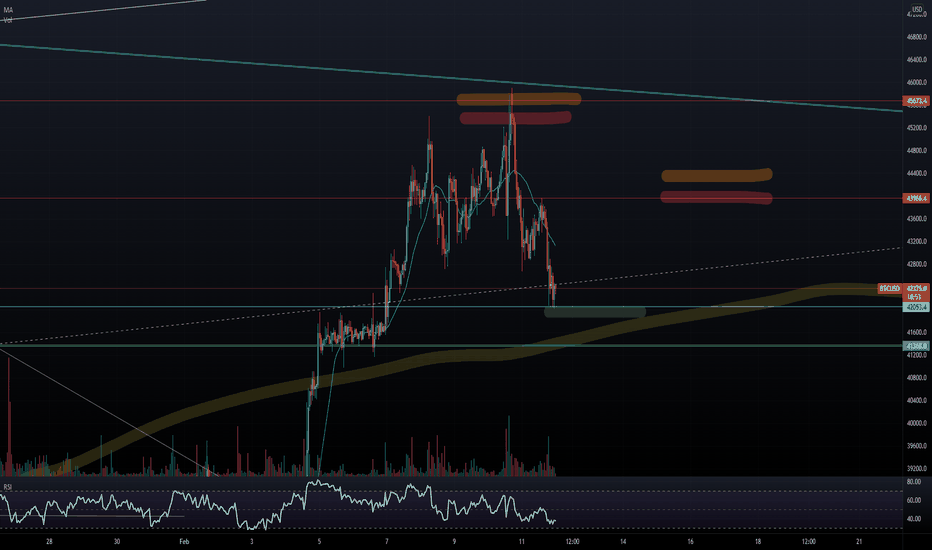Click the RSI 40.00 scale value
The width and height of the screenshot is (932, 550).
pos(914,518)
